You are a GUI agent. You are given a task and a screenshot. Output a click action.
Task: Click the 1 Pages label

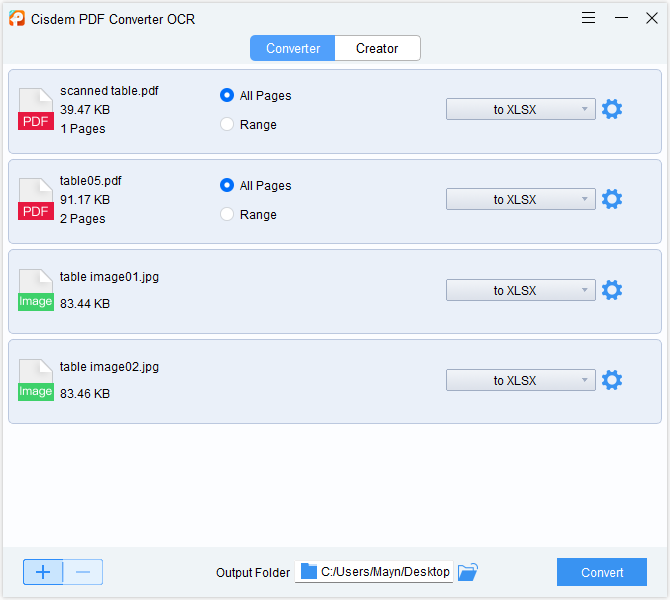pyautogui.click(x=82, y=129)
